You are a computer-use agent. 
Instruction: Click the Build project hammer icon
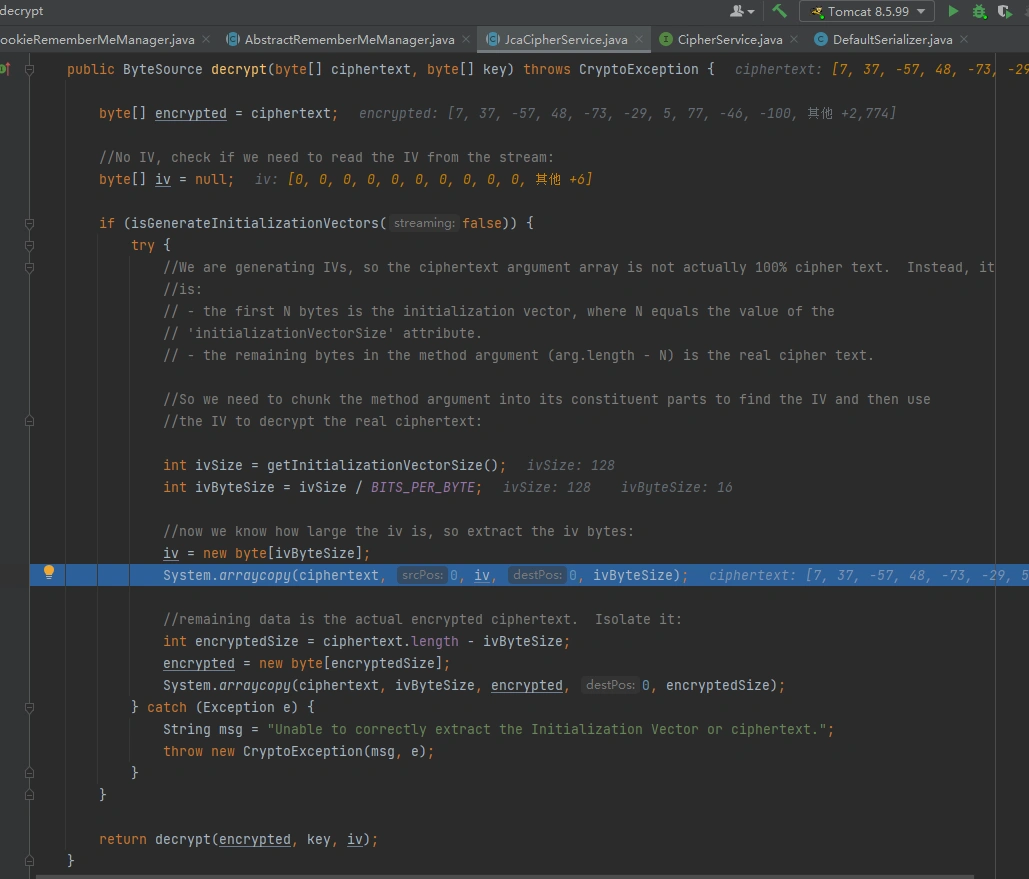click(x=780, y=12)
